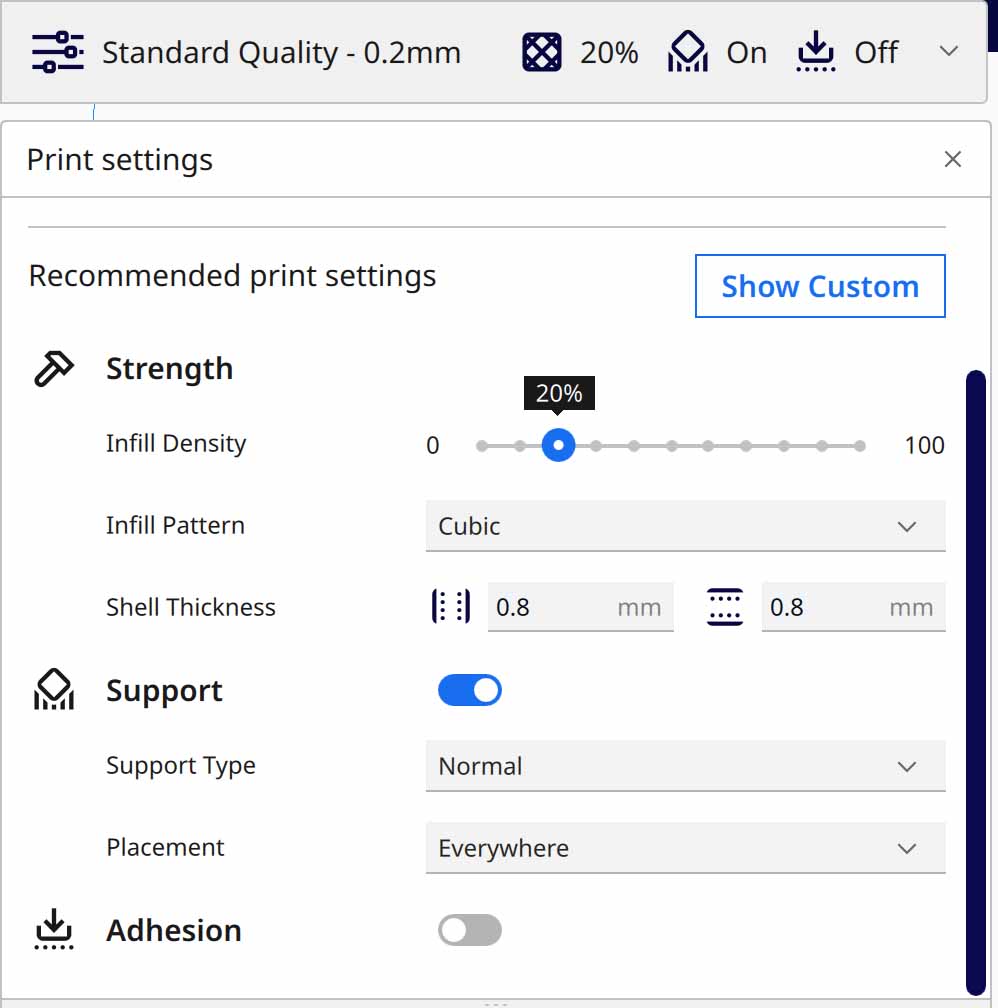The height and width of the screenshot is (1008, 998).
Task: Click the Show Custom button
Action: (820, 287)
